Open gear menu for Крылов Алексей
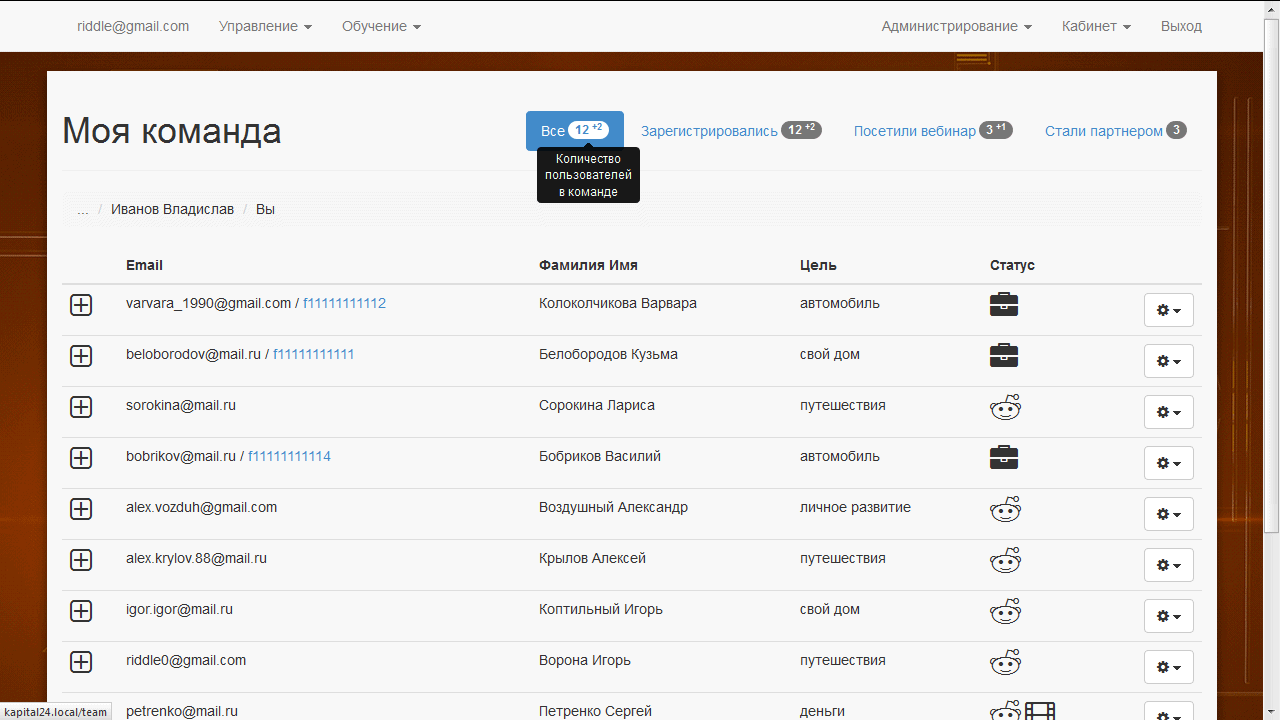This screenshot has height=720, width=1280. [1168, 565]
